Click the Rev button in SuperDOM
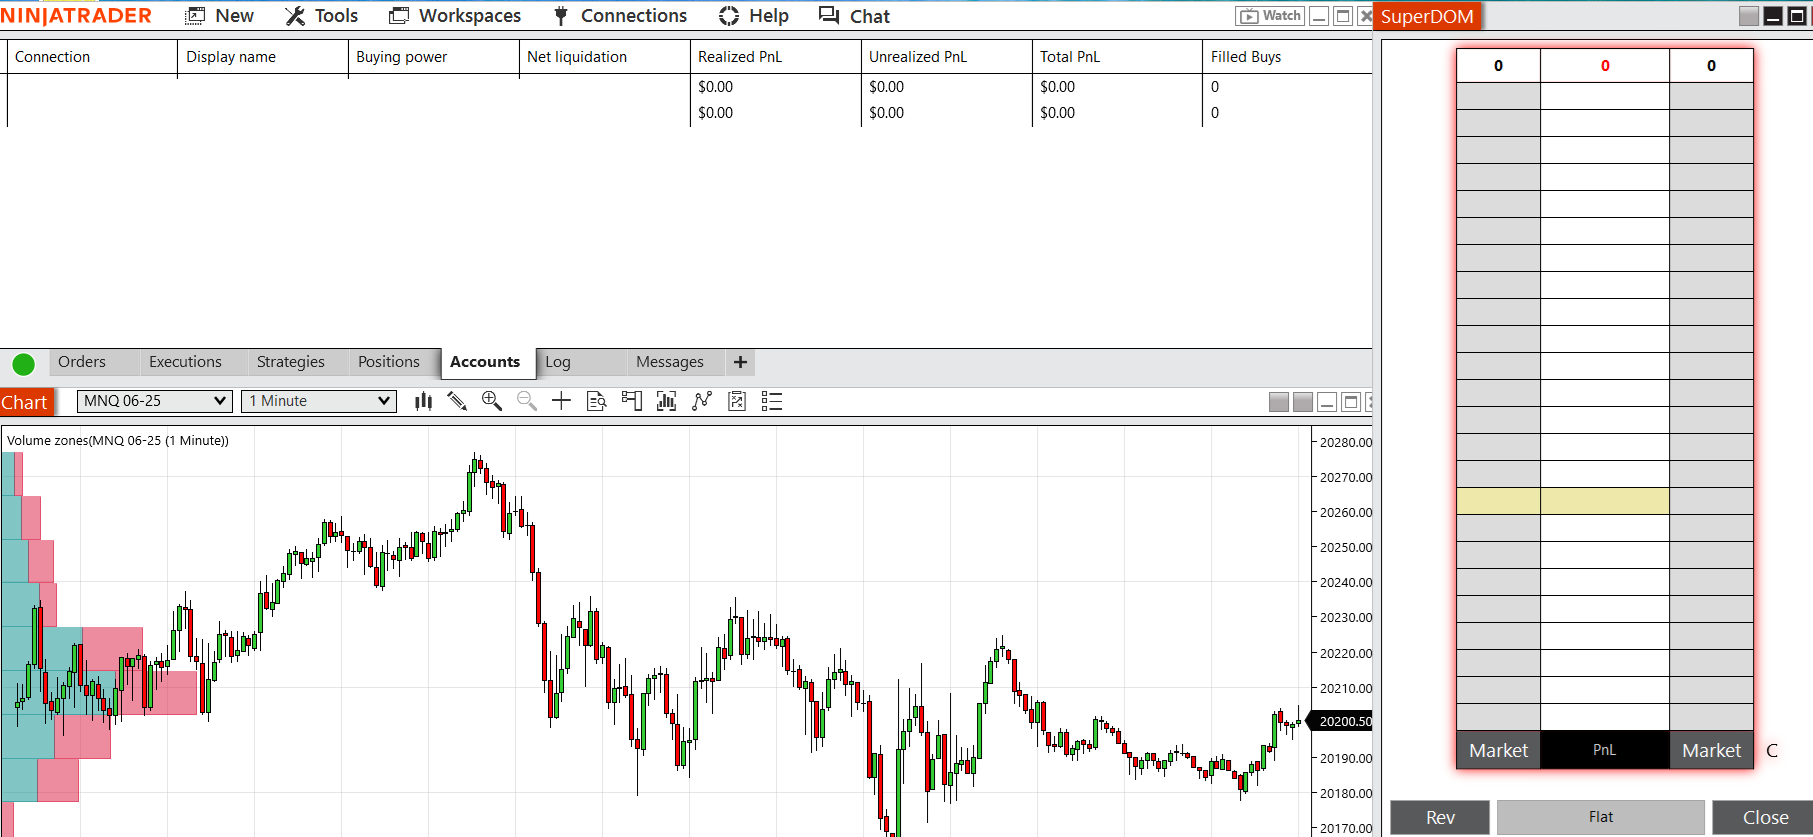 1440,817
